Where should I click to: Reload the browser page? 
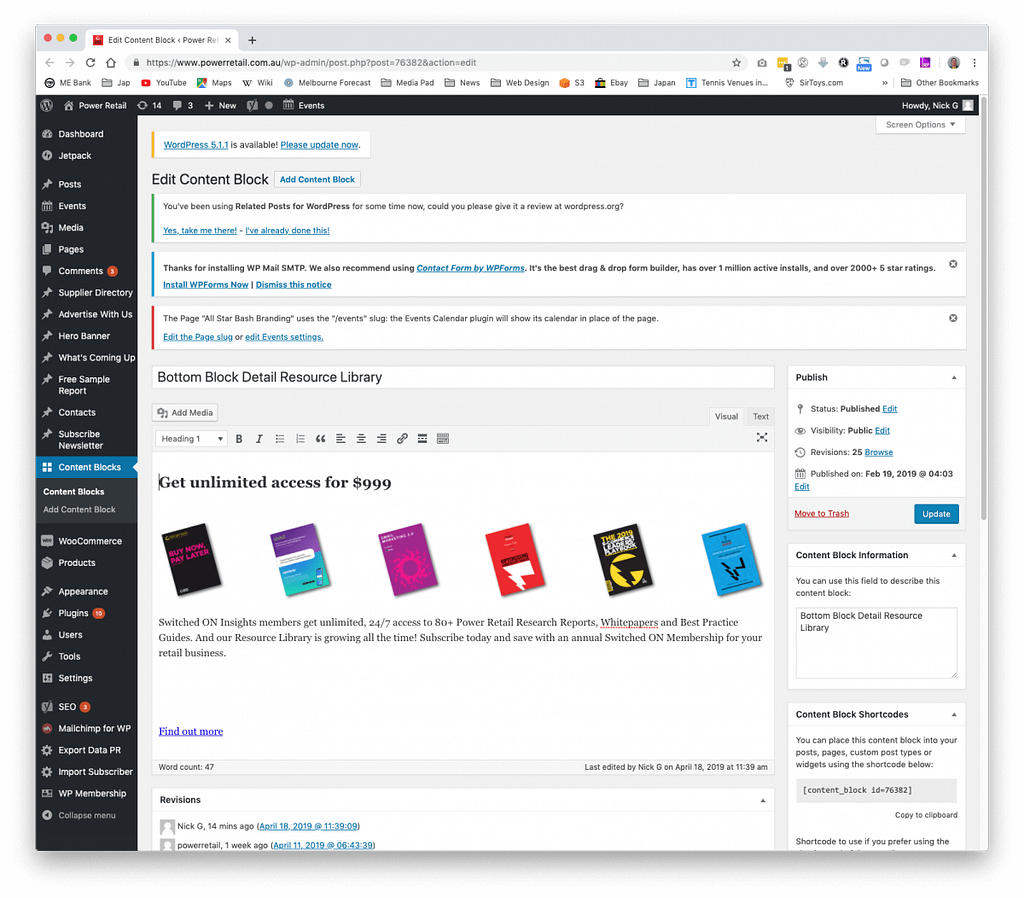pos(90,63)
